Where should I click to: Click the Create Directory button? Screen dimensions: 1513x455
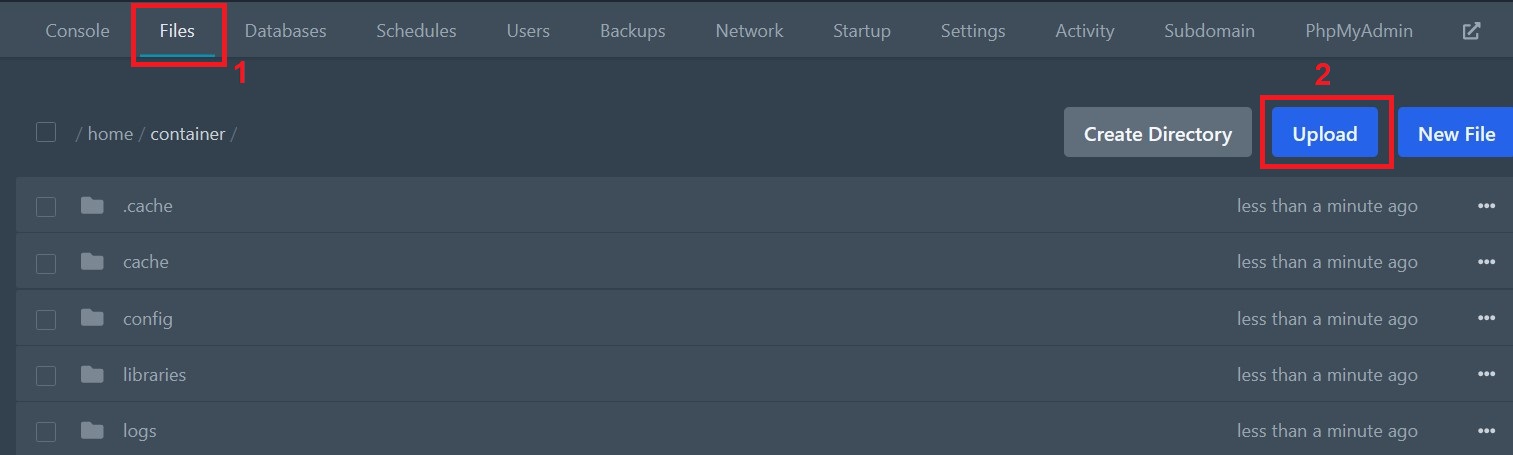coord(1158,133)
